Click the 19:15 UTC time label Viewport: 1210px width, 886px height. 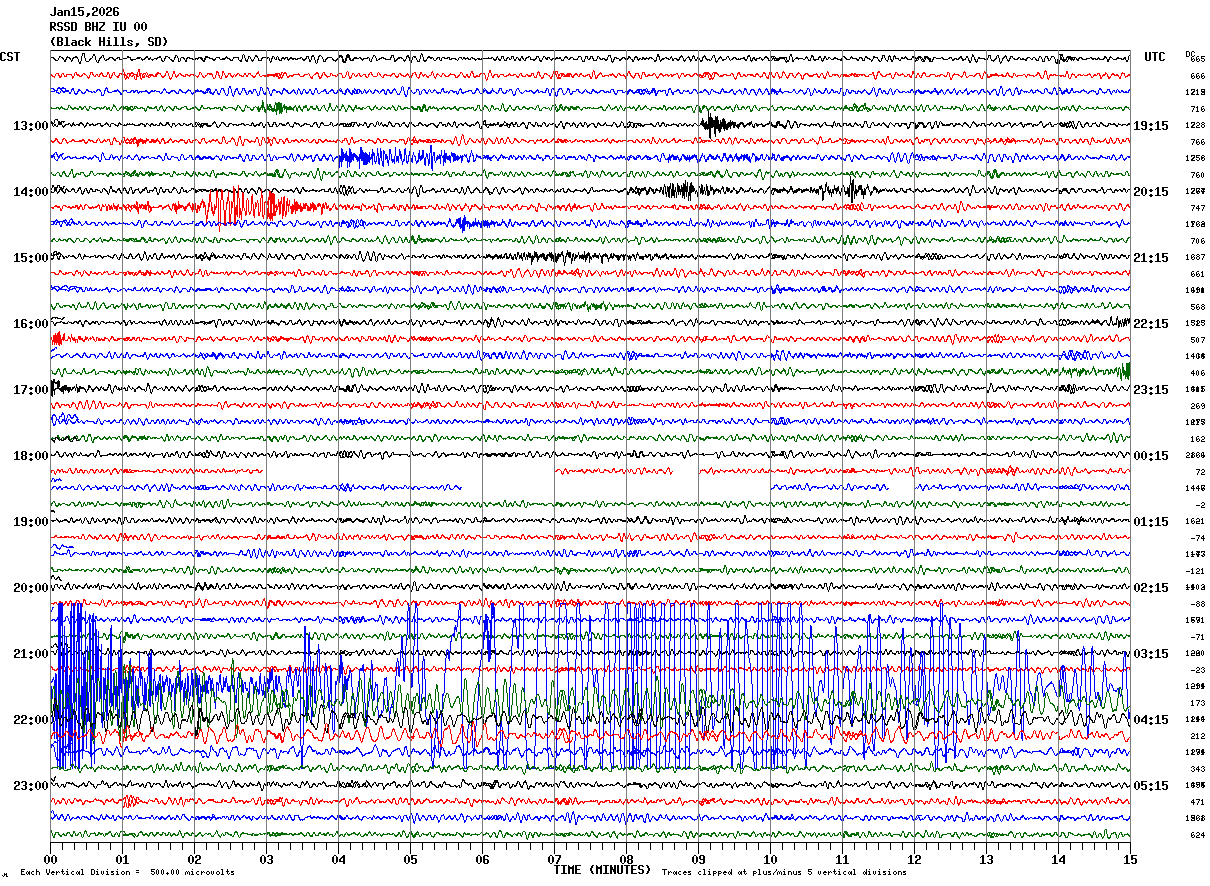click(1151, 126)
